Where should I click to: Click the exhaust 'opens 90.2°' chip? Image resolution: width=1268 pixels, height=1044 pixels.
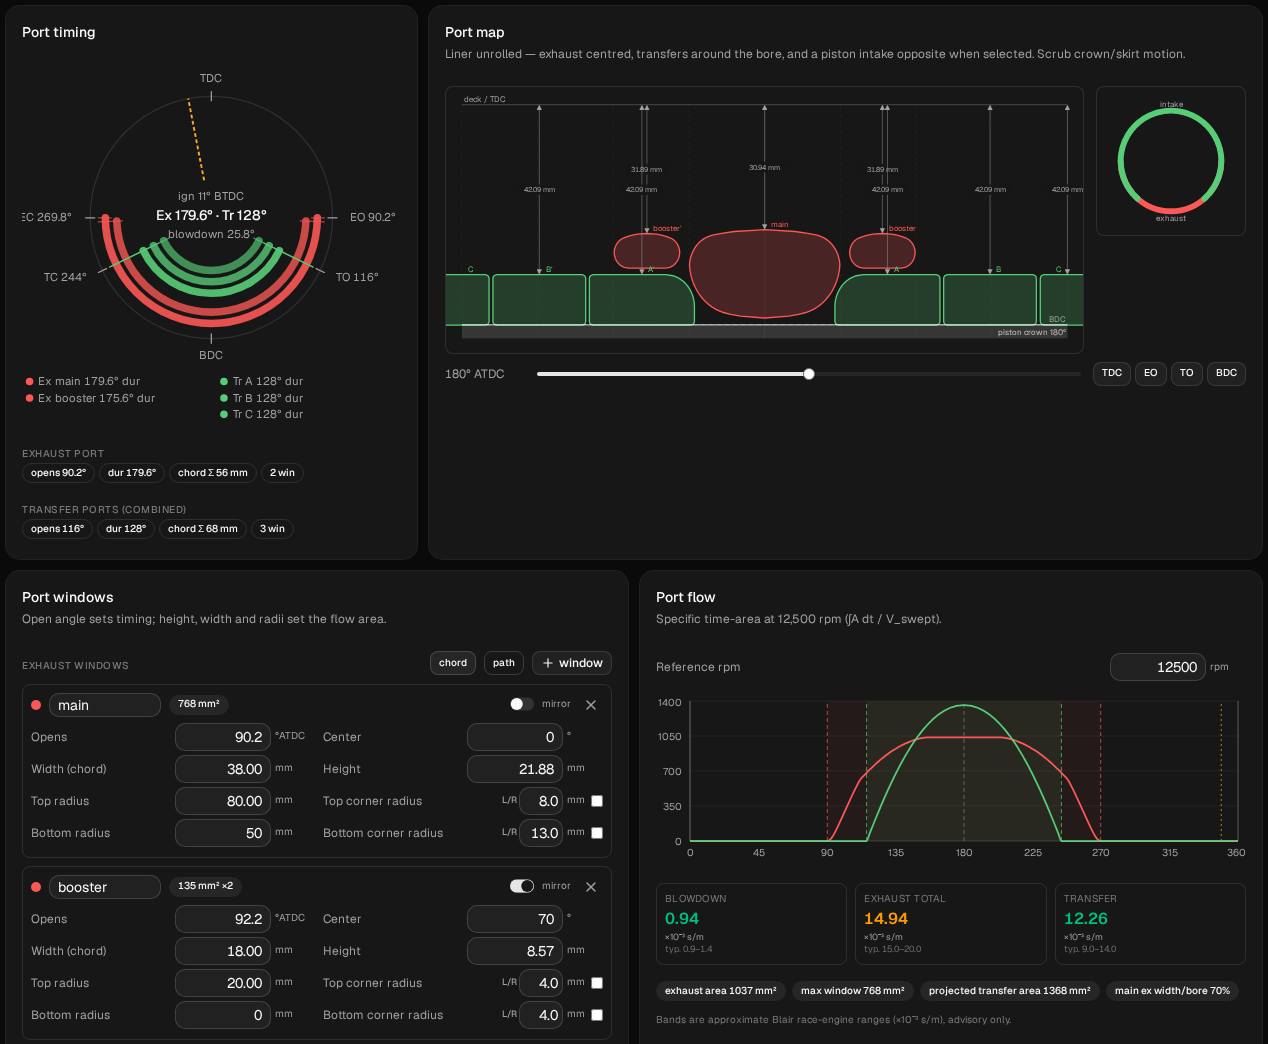click(x=58, y=473)
